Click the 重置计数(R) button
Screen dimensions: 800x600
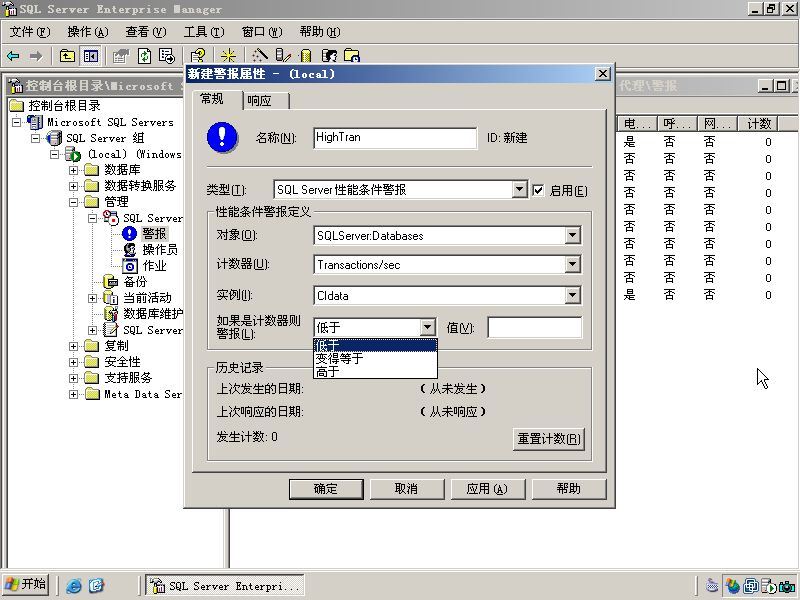(548, 439)
